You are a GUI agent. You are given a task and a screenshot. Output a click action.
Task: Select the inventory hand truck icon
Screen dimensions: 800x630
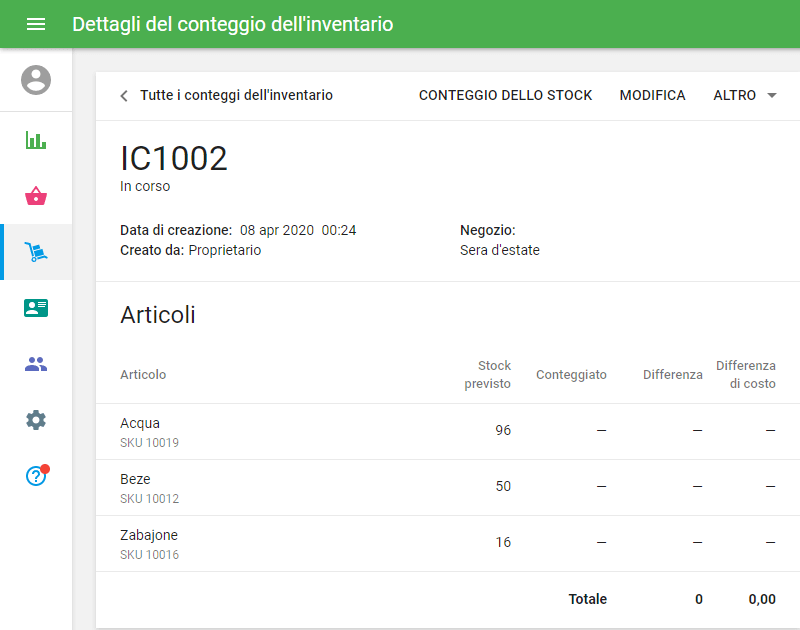click(36, 252)
